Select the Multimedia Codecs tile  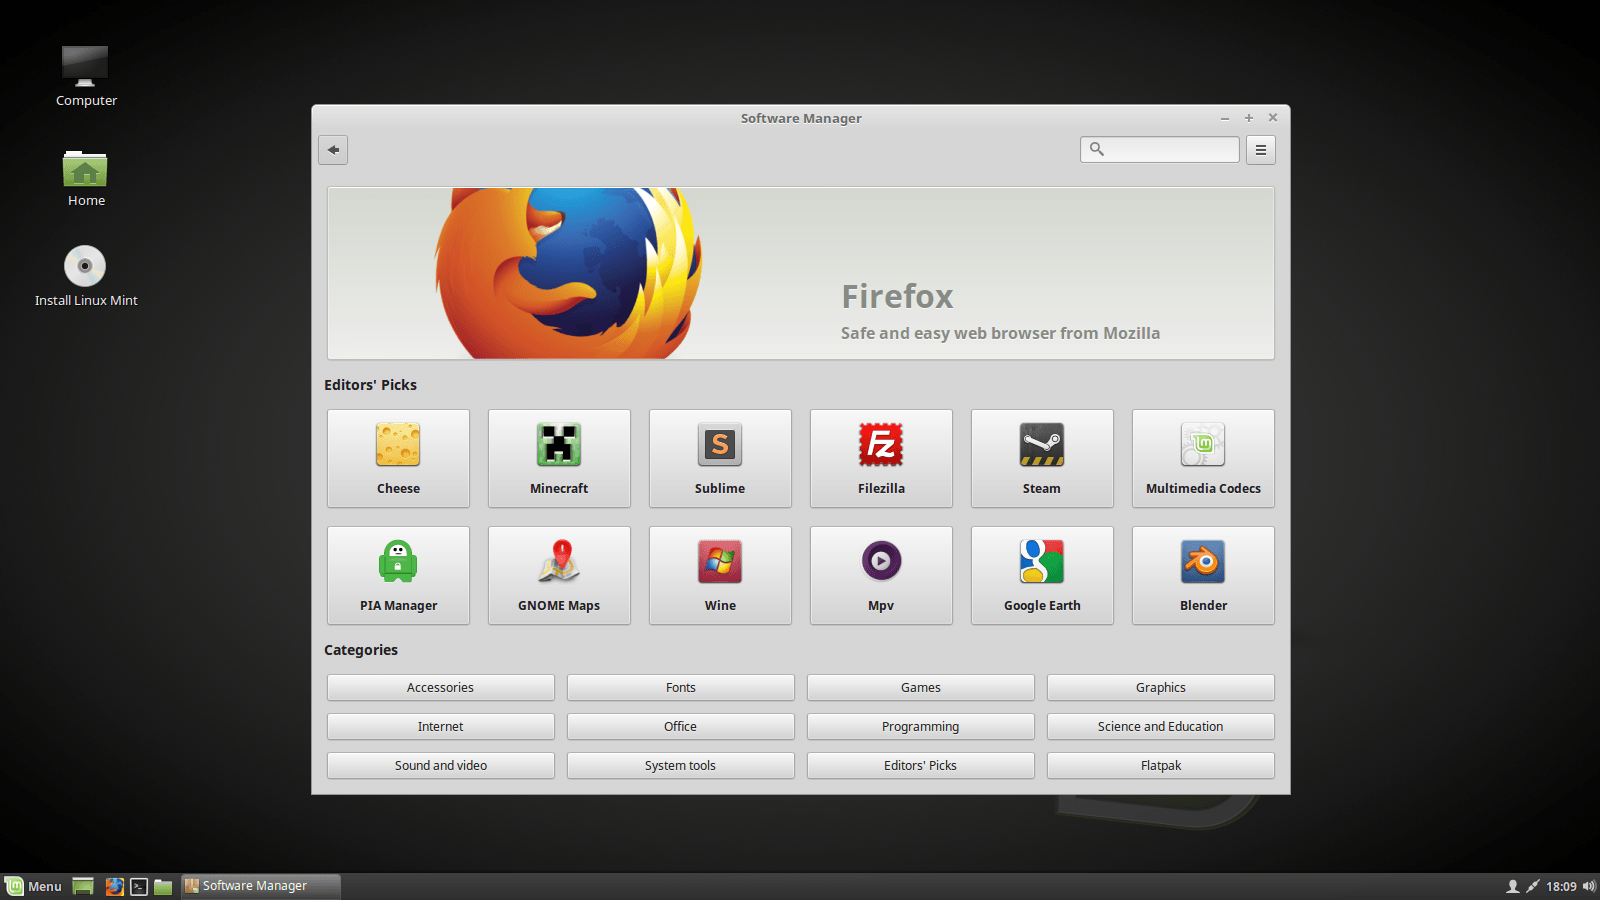pos(1203,458)
